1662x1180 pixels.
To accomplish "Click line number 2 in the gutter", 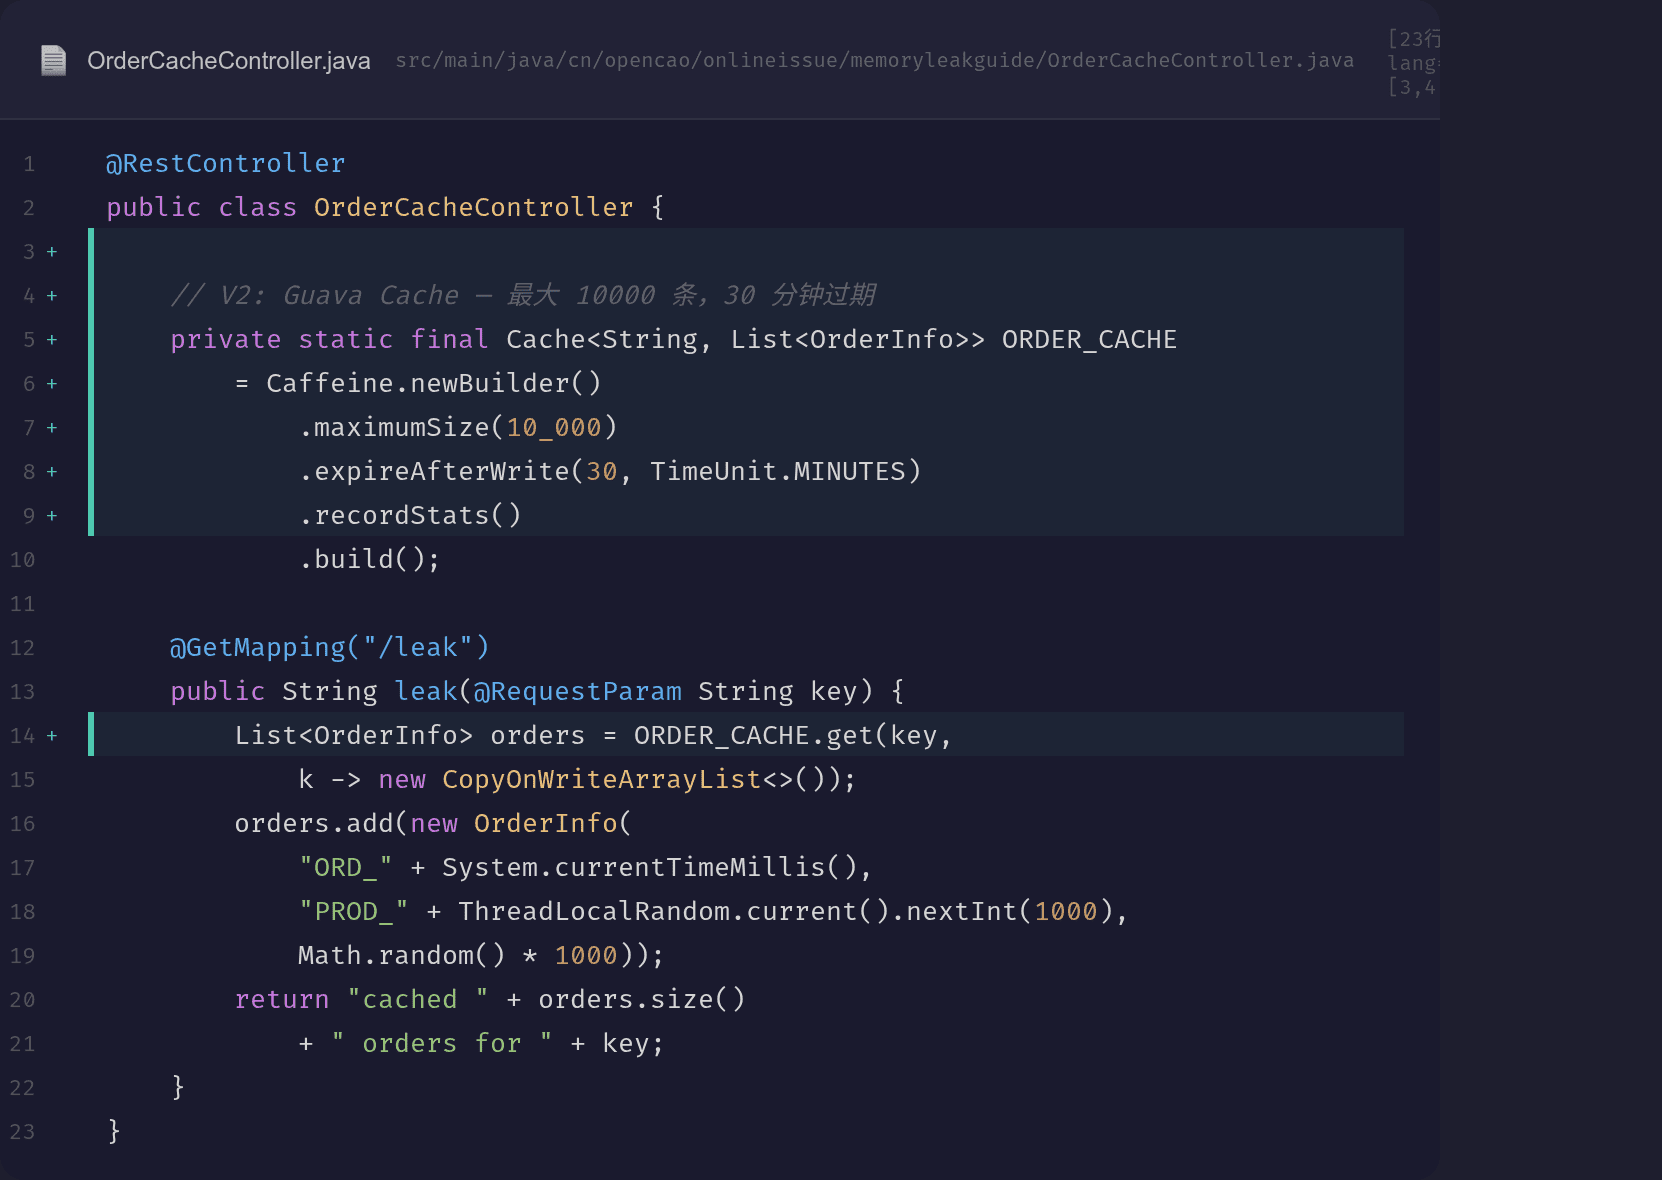I will [x=29, y=208].
